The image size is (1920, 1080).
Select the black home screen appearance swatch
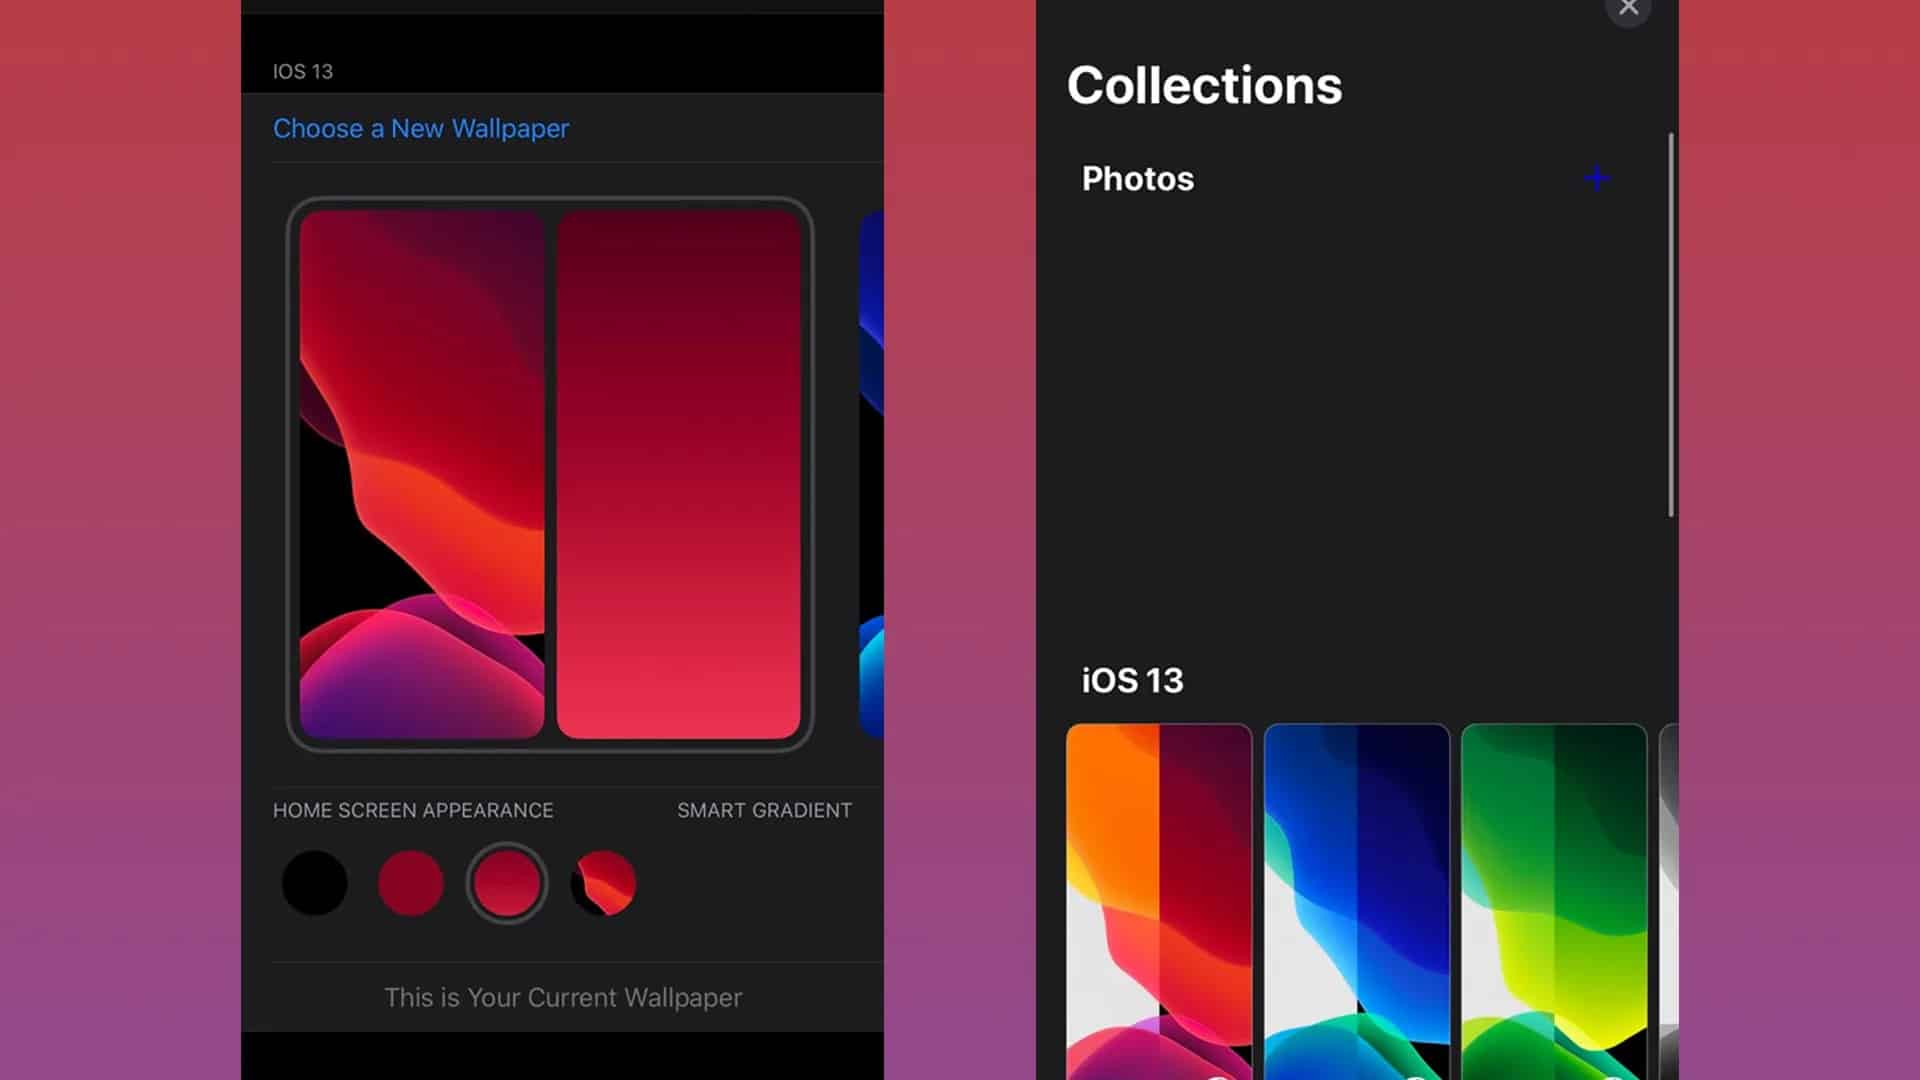tap(315, 883)
